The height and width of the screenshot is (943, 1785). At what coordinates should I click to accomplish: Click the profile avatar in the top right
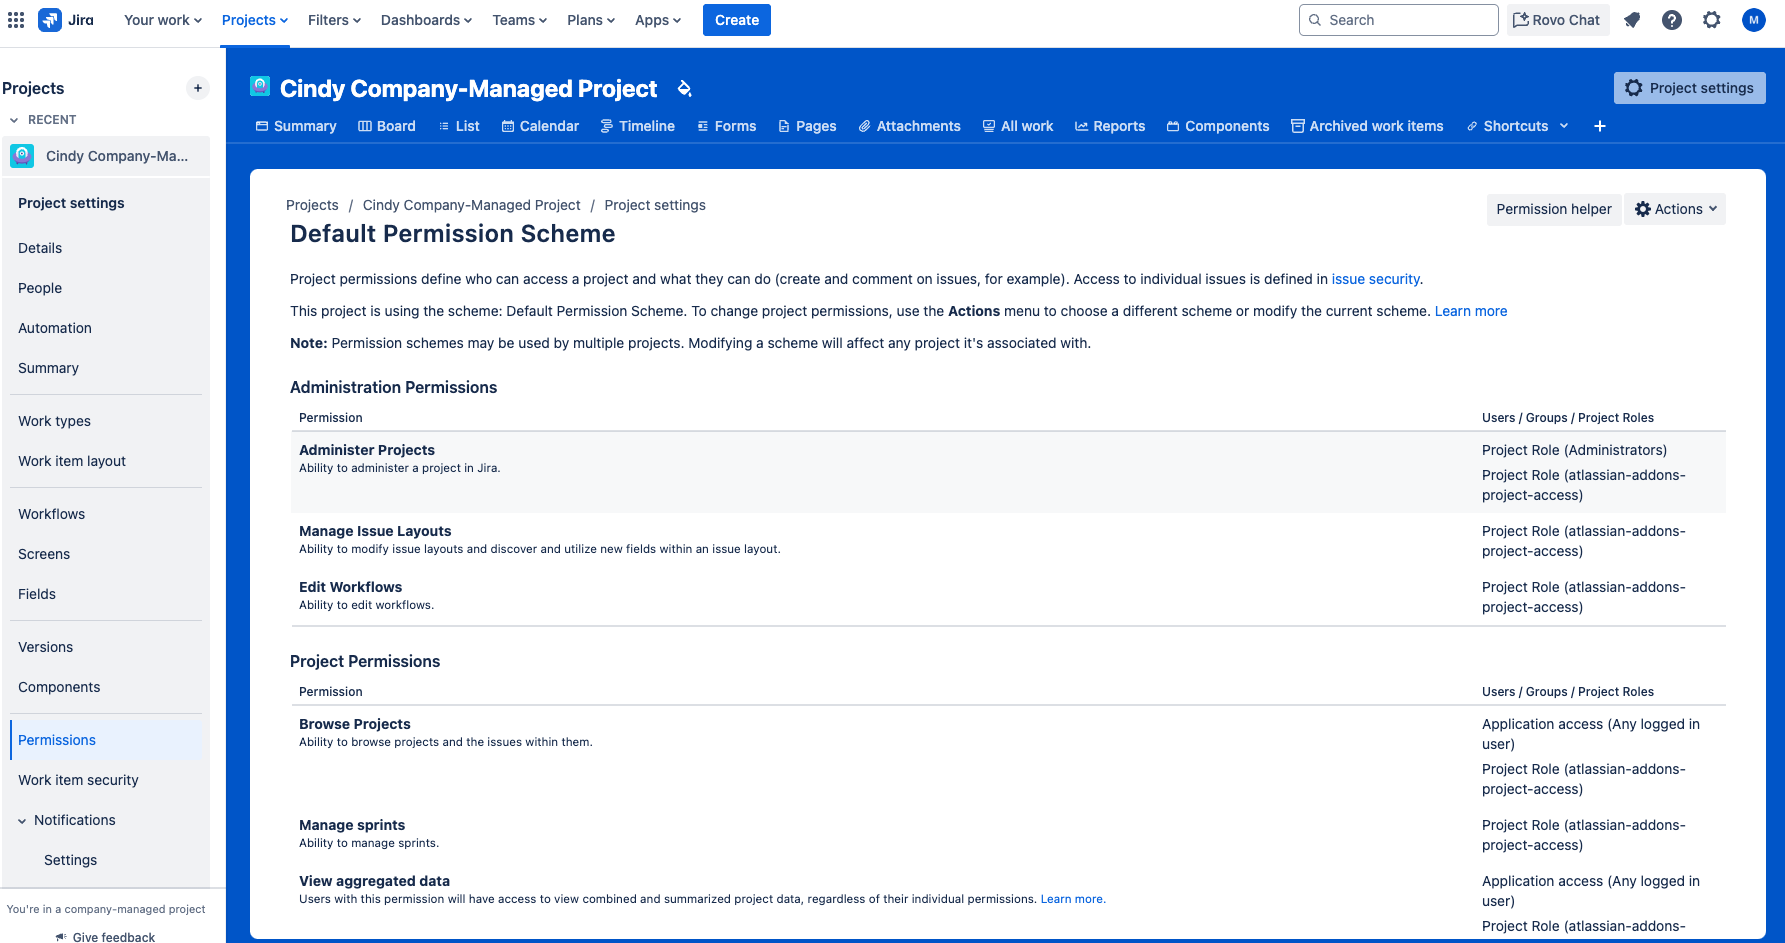tap(1753, 19)
